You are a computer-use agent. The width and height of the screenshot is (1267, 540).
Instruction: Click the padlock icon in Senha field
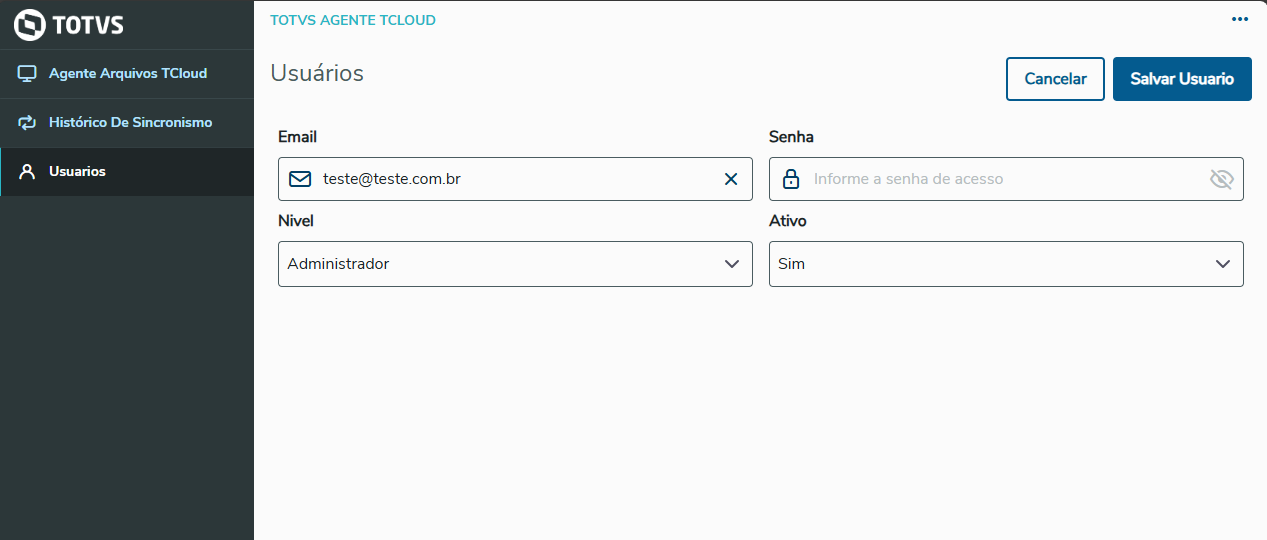click(x=791, y=179)
